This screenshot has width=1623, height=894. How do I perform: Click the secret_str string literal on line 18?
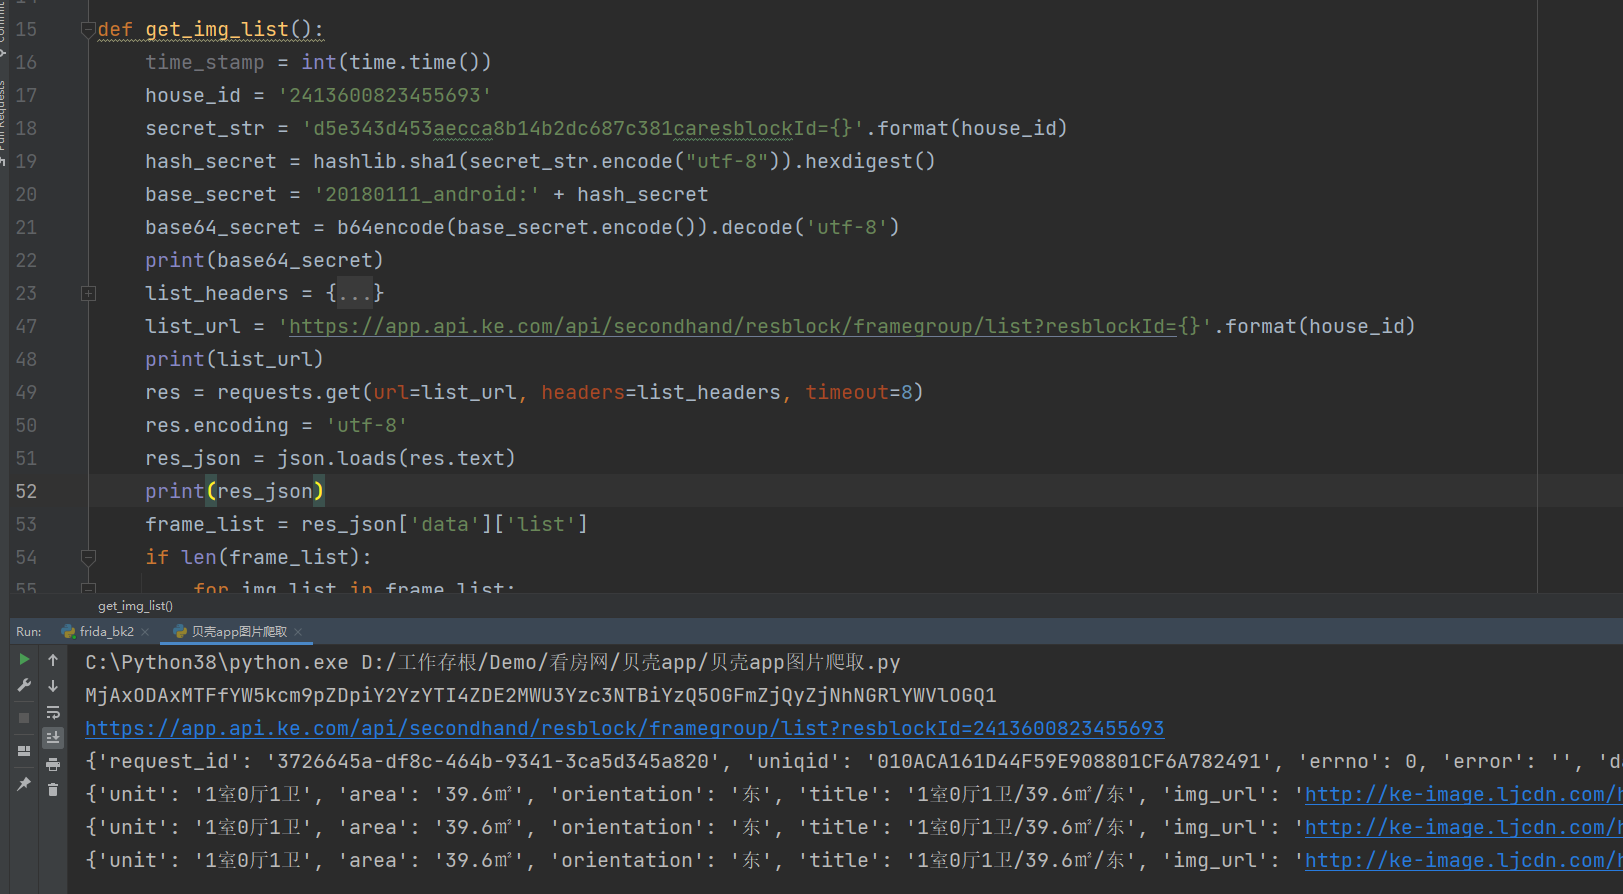(x=583, y=128)
